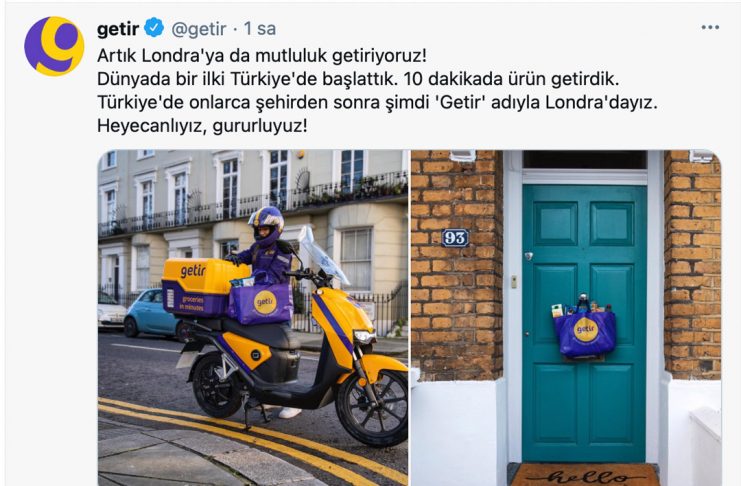Open the getir profile avatar logo
Image resolution: width=741 pixels, height=486 pixels.
[x=54, y=46]
